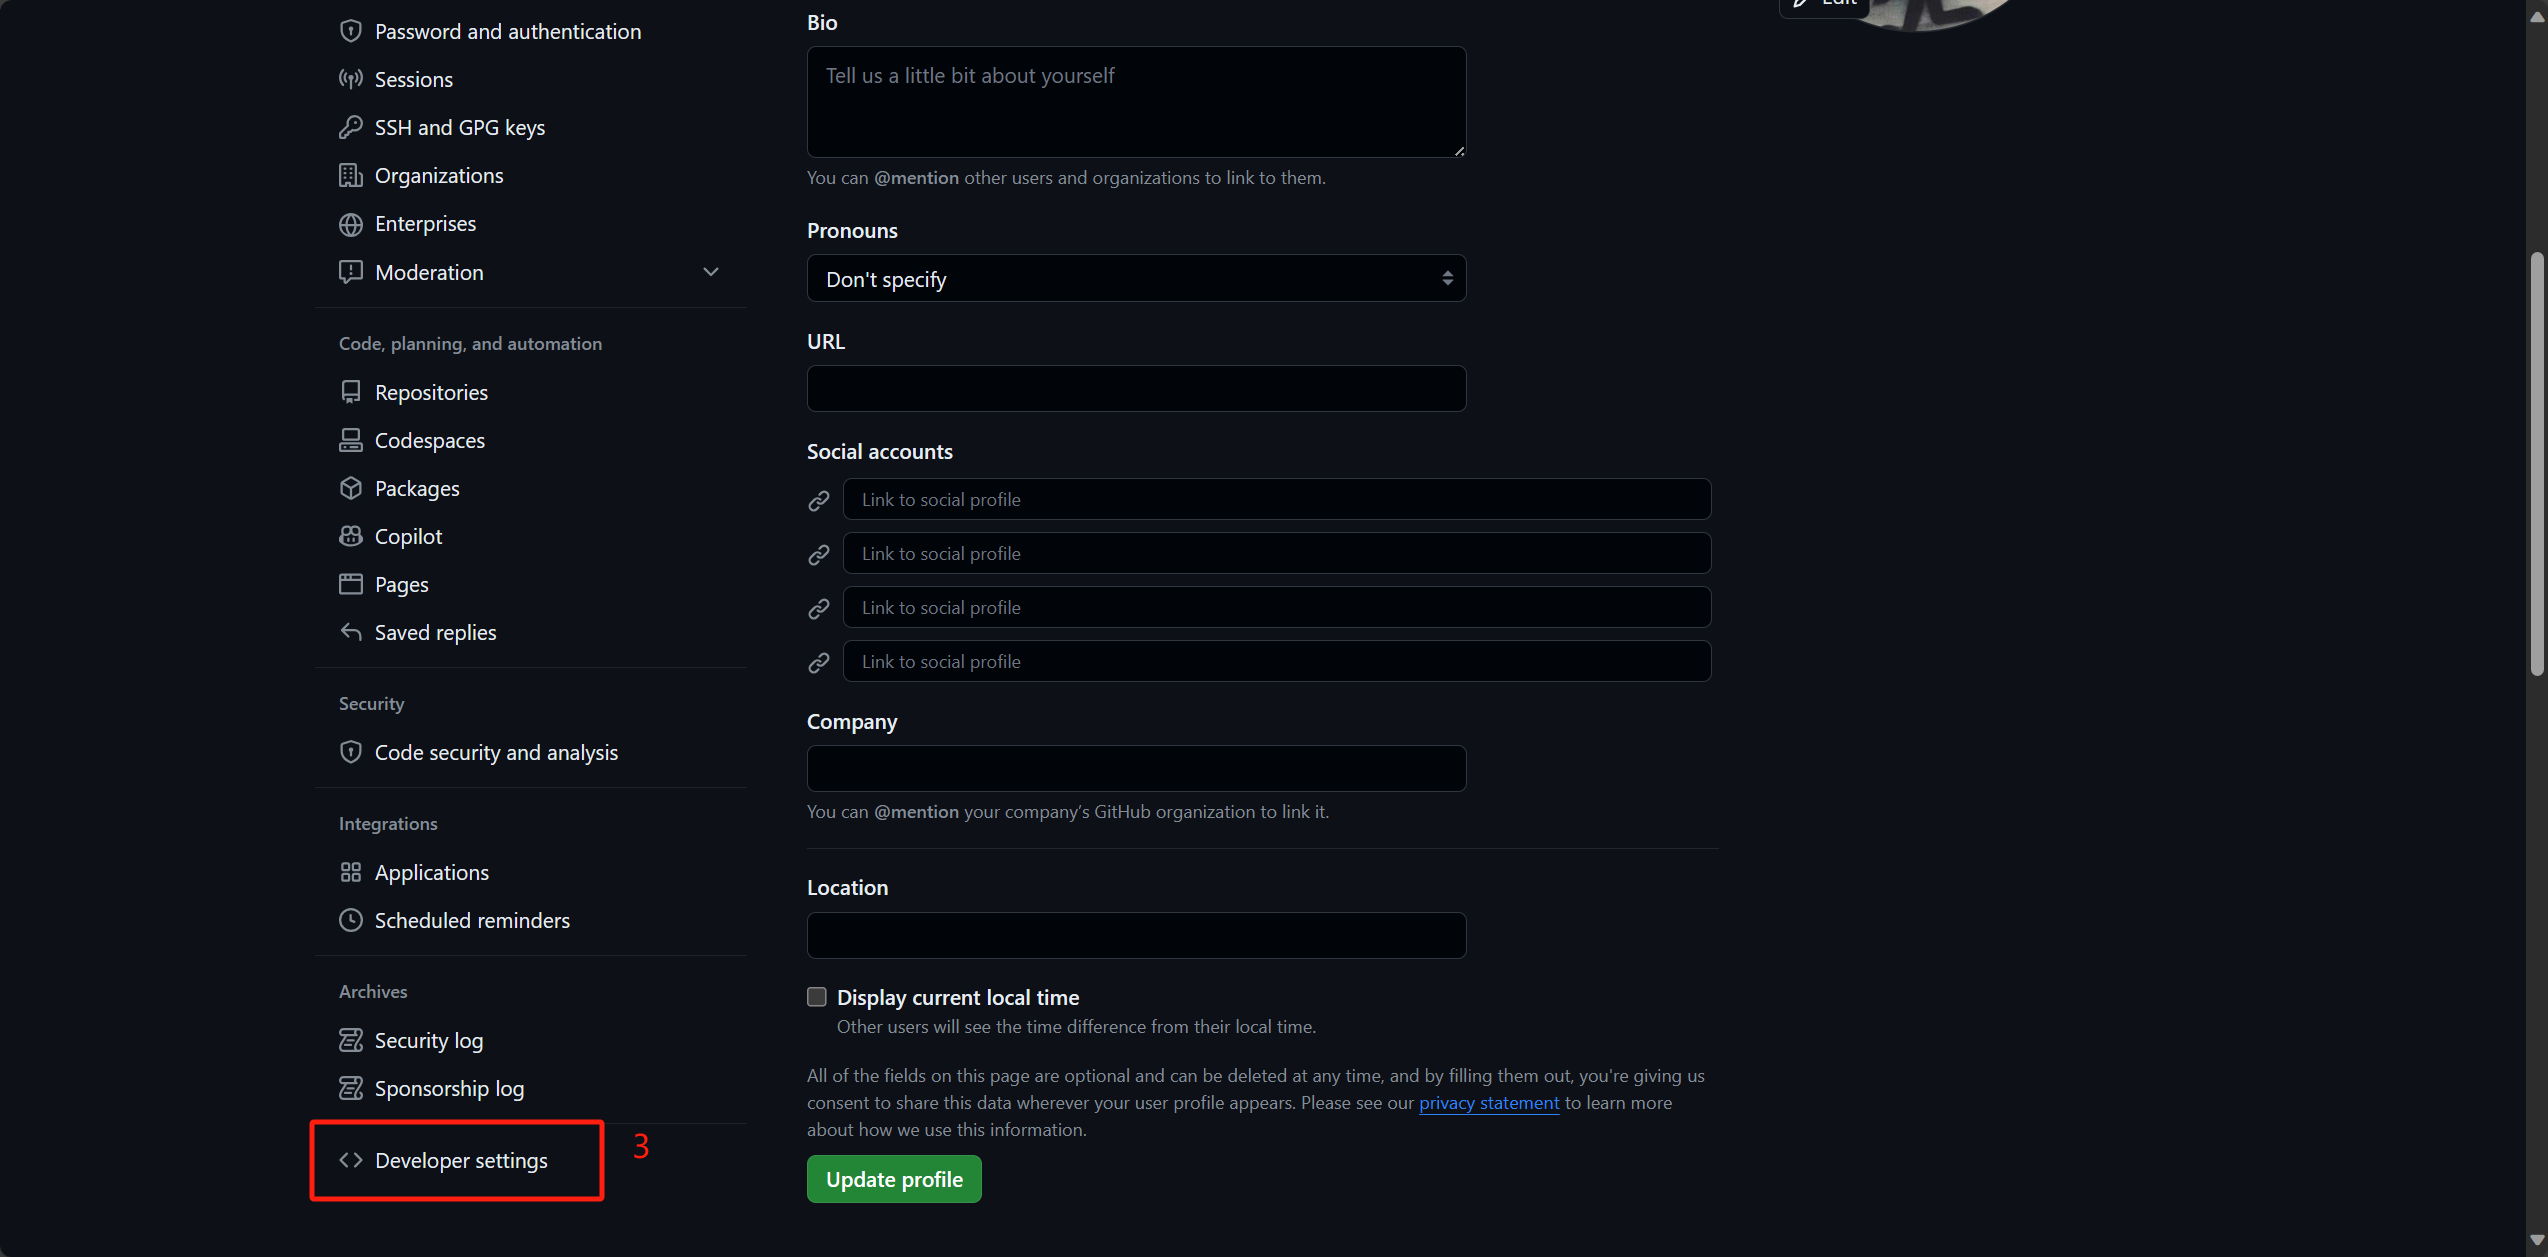This screenshot has width=2548, height=1257.
Task: Click into the Bio text area
Action: click(x=1136, y=102)
